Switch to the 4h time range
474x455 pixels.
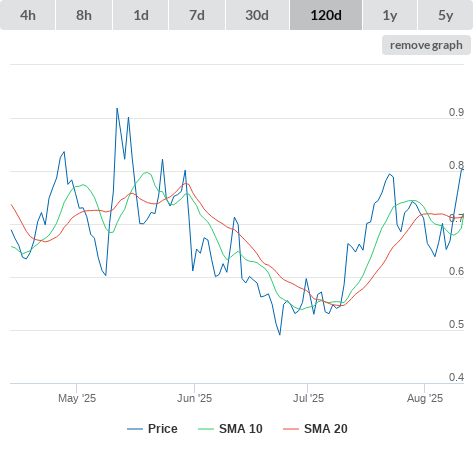point(28,15)
